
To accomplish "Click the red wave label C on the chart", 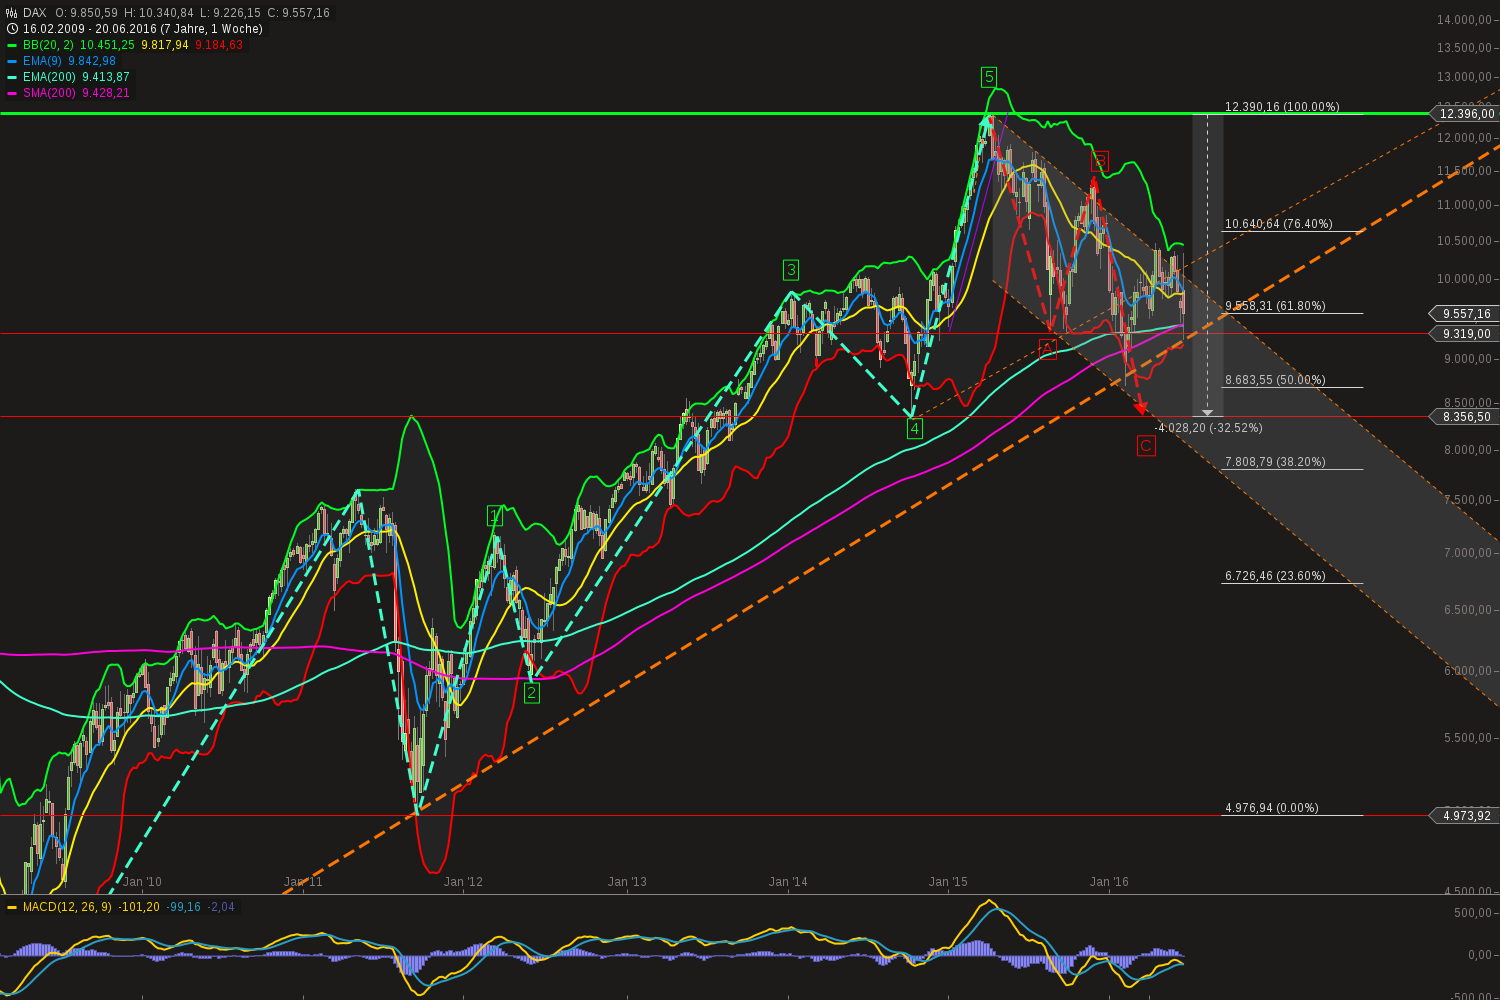I will (1146, 446).
